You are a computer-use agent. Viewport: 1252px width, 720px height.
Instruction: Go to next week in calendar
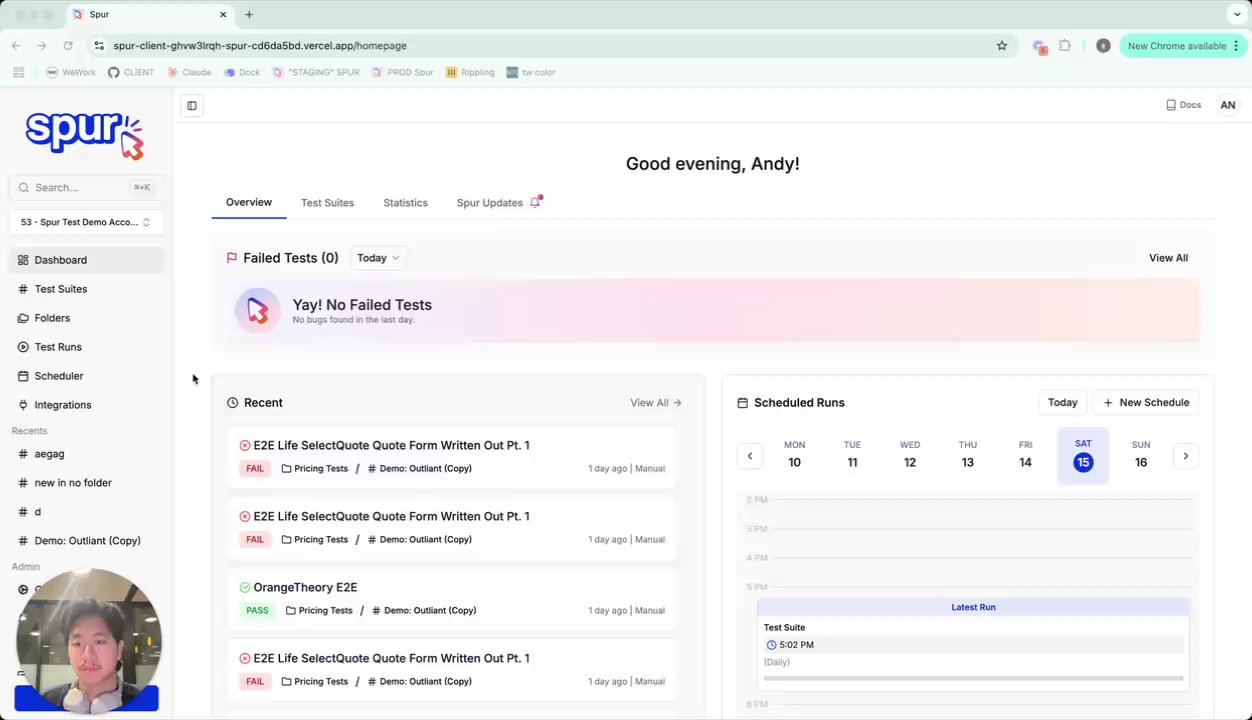(1185, 456)
